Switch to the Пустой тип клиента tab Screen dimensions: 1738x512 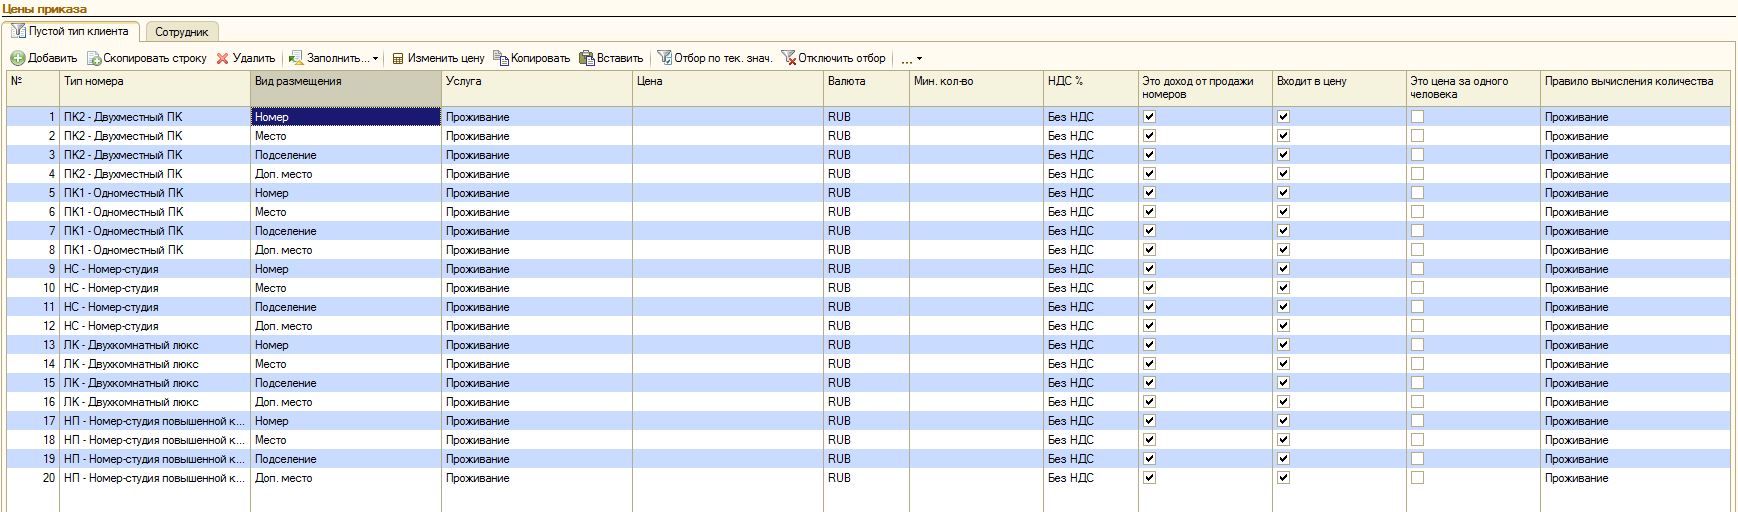tap(71, 32)
